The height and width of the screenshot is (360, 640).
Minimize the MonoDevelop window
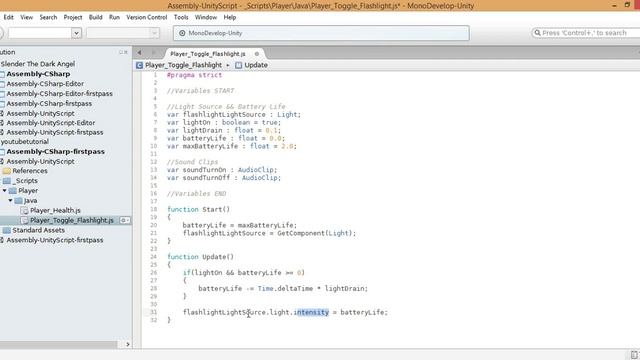click(614, 5)
